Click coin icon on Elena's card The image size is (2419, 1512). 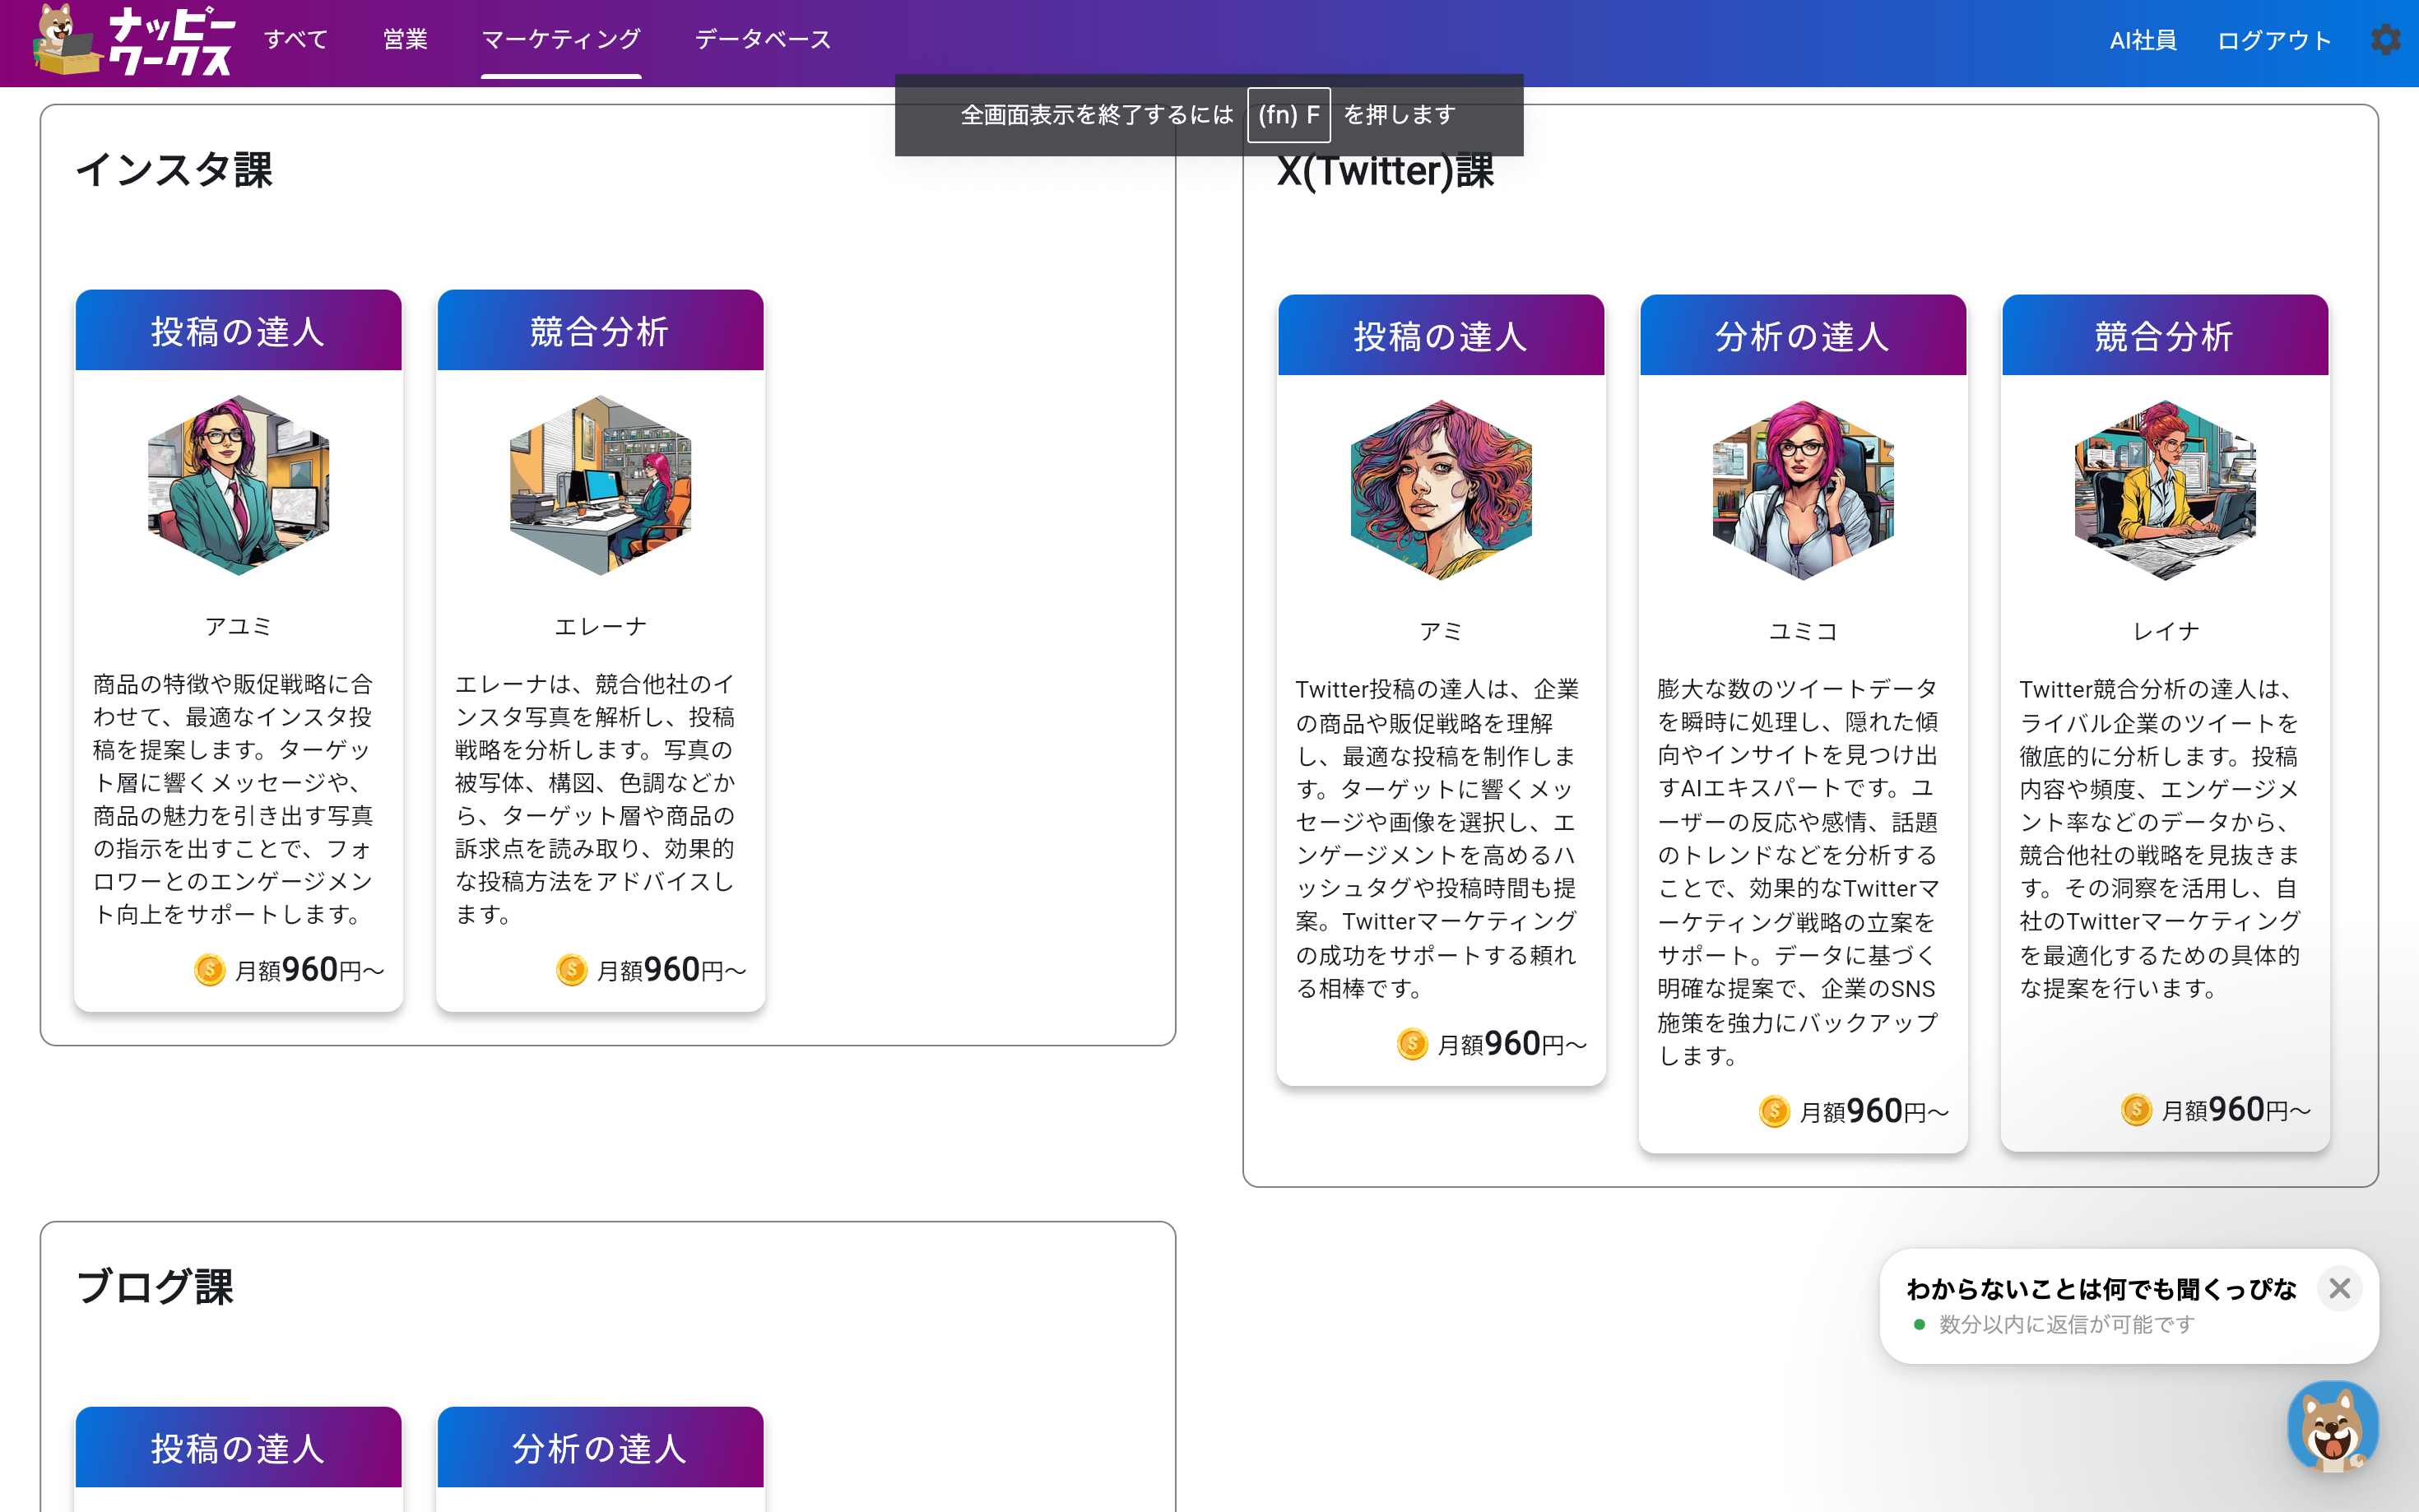coord(572,970)
